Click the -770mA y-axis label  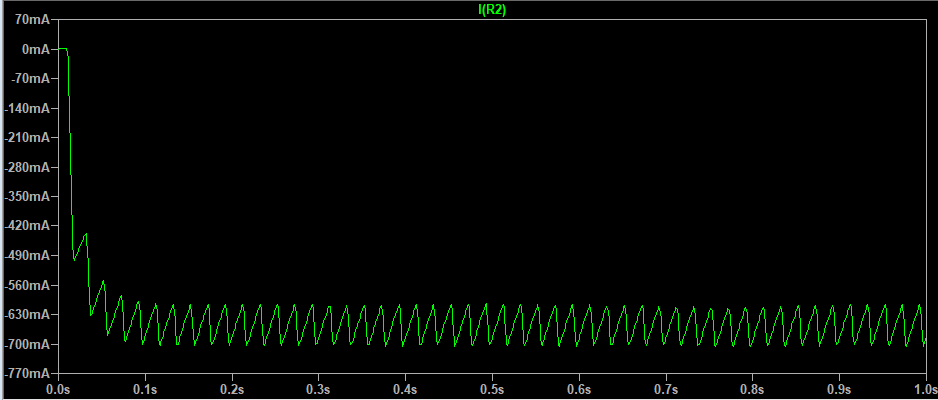[x=29, y=374]
